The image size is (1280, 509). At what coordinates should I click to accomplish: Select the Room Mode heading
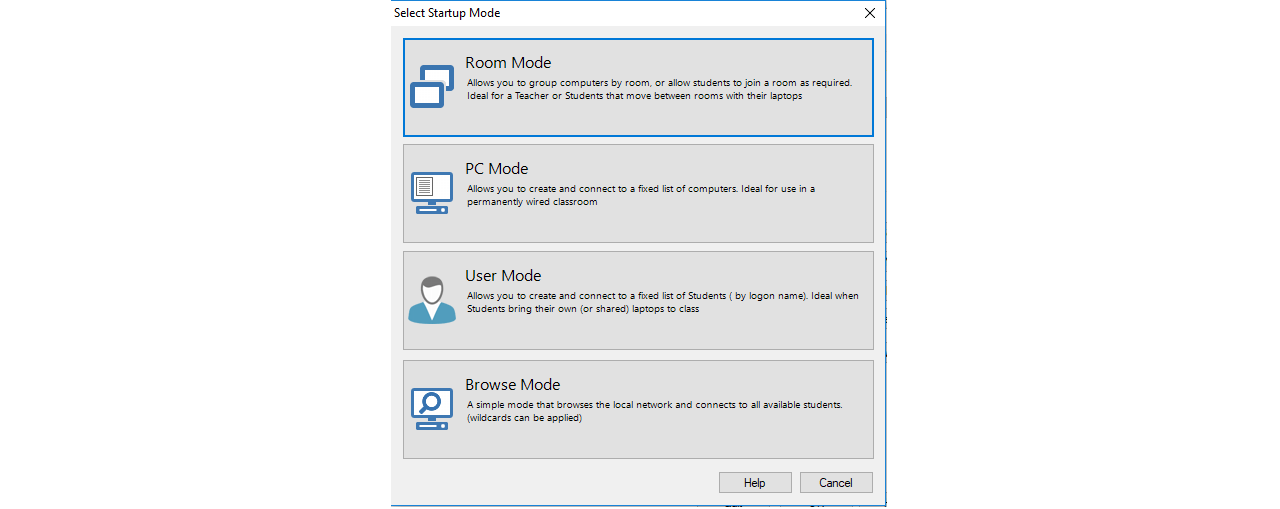(x=508, y=63)
